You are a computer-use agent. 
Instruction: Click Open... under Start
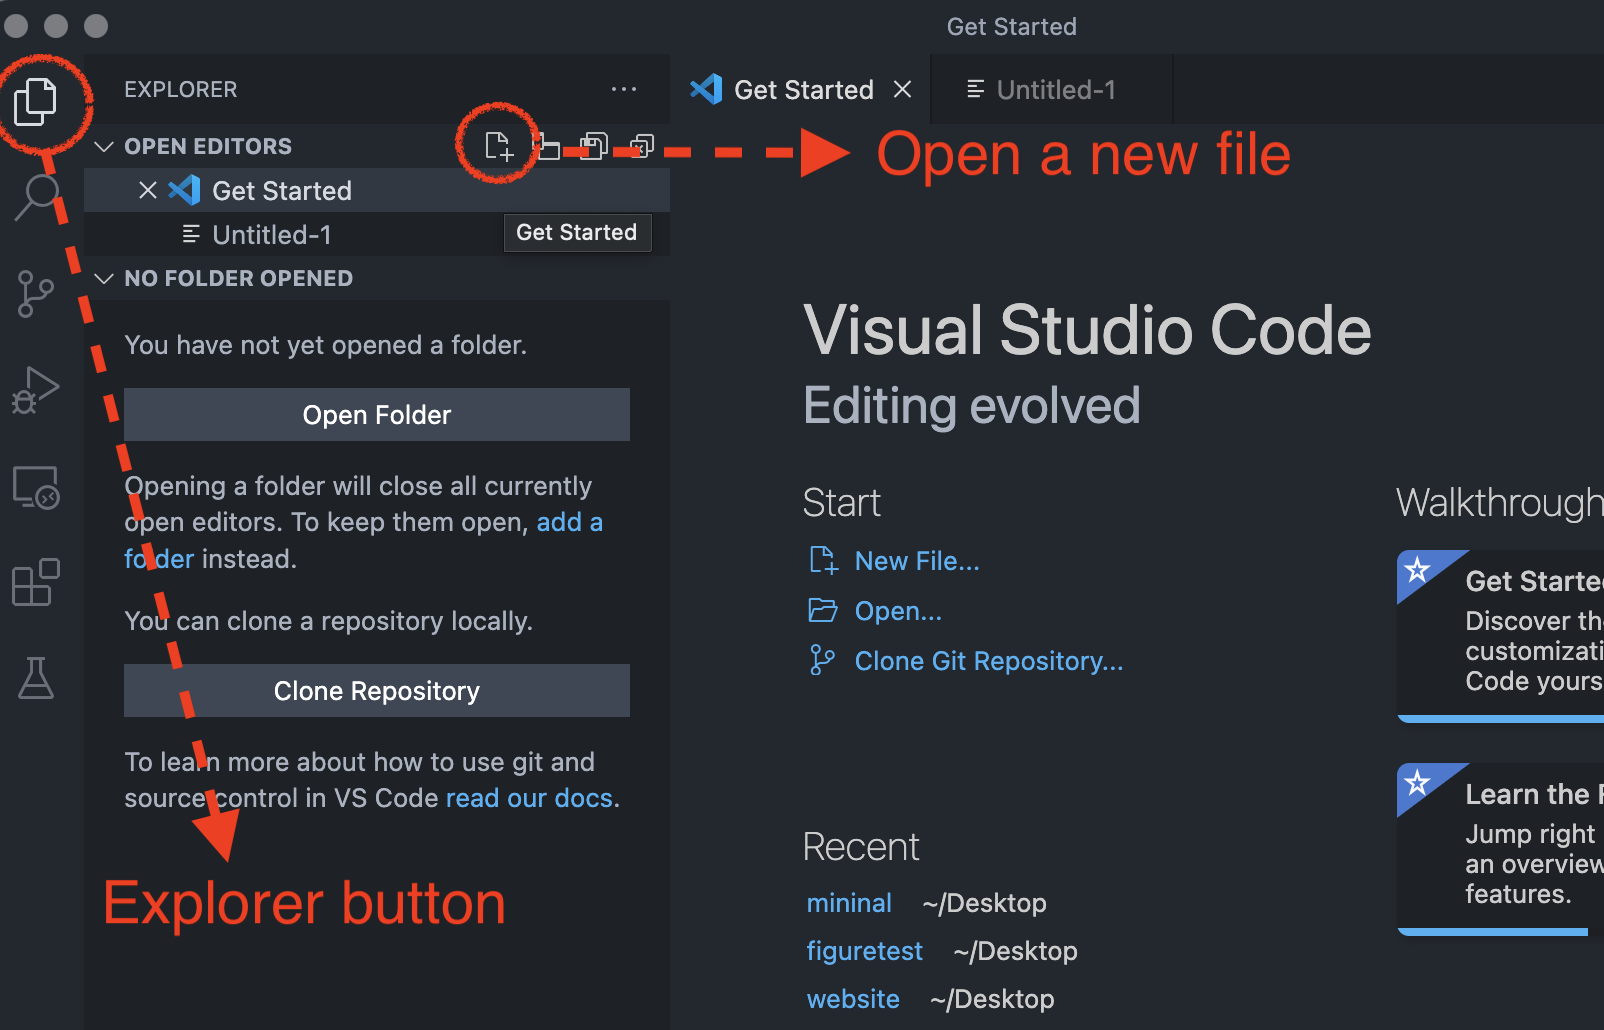[898, 611]
